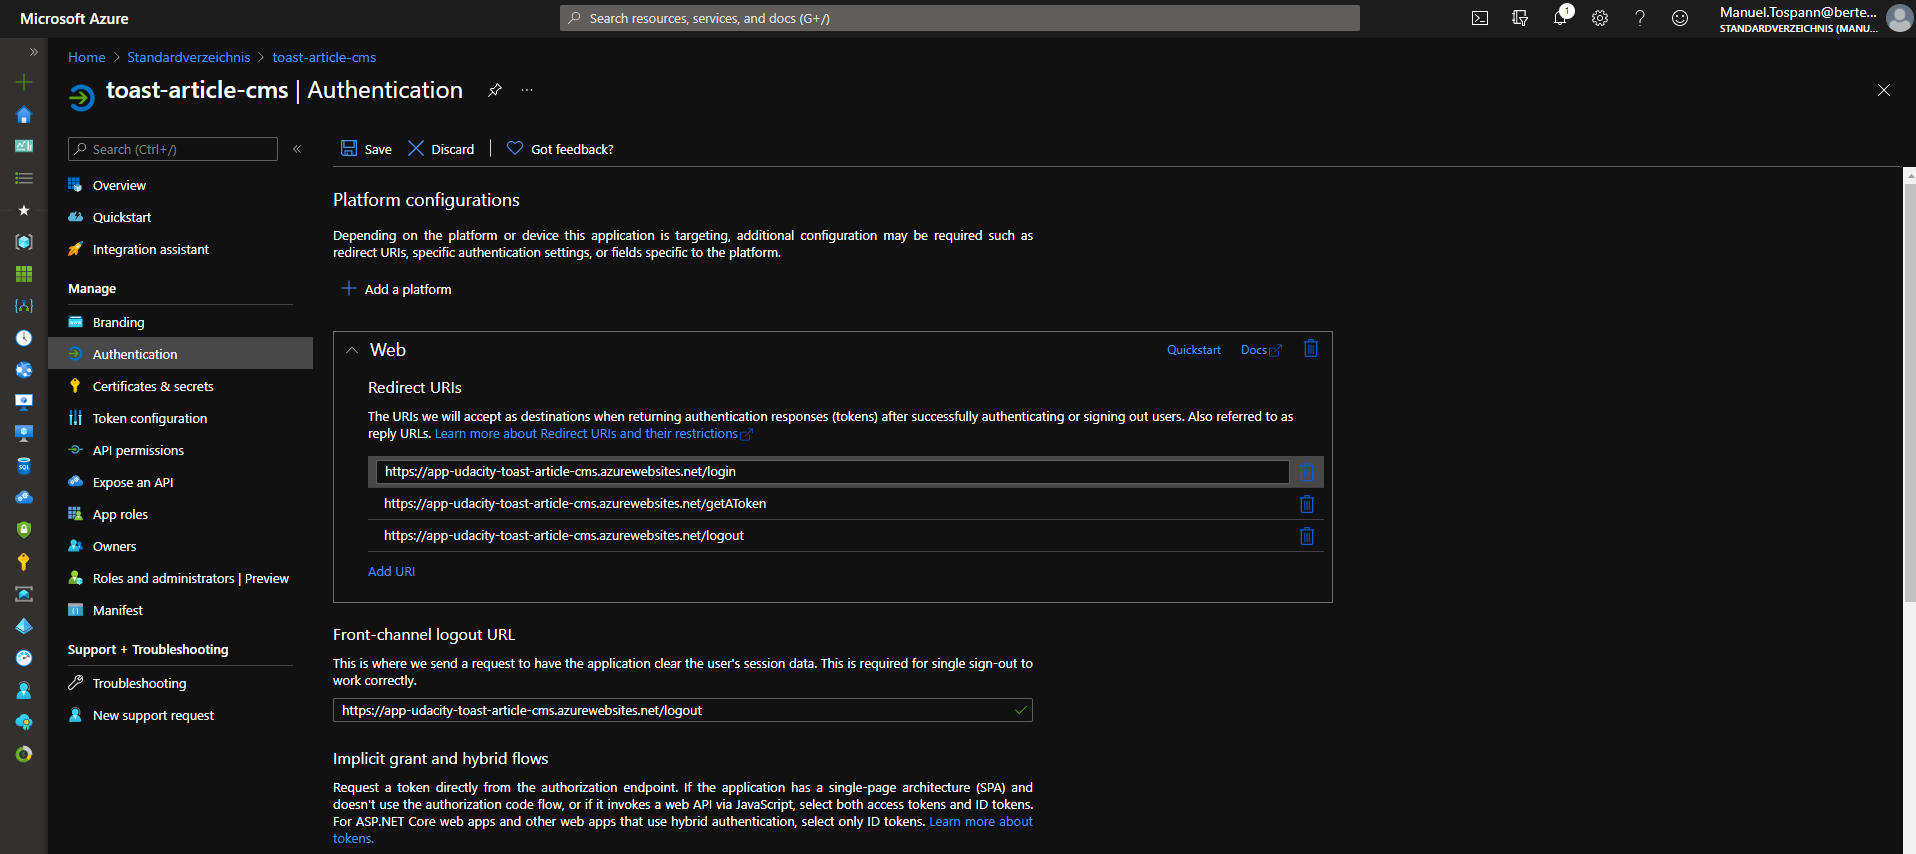This screenshot has width=1916, height=854.
Task: Open Web Quickstart link
Action: coord(1194,350)
